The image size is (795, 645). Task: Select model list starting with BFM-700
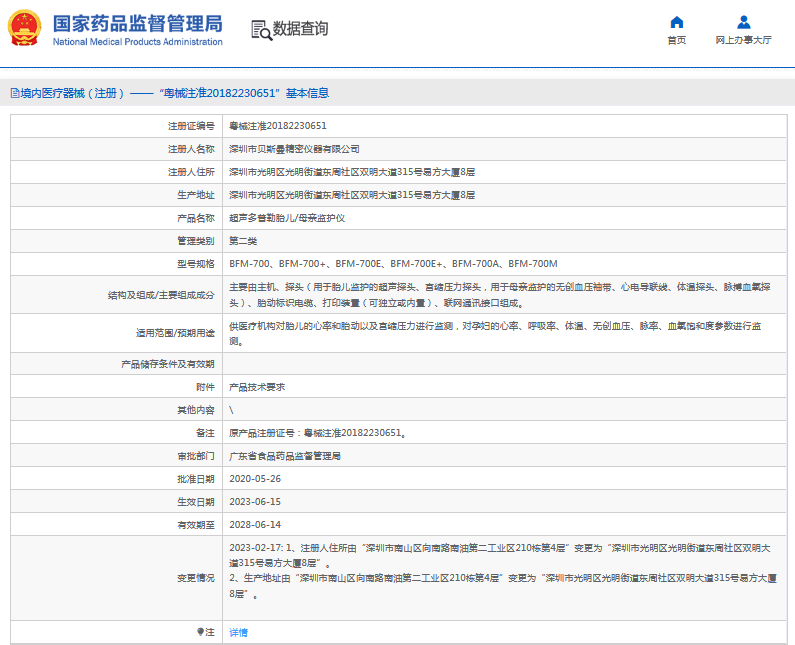point(393,264)
